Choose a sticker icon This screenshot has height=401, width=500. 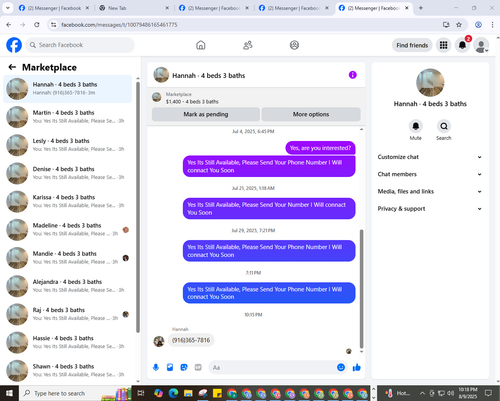click(184, 367)
